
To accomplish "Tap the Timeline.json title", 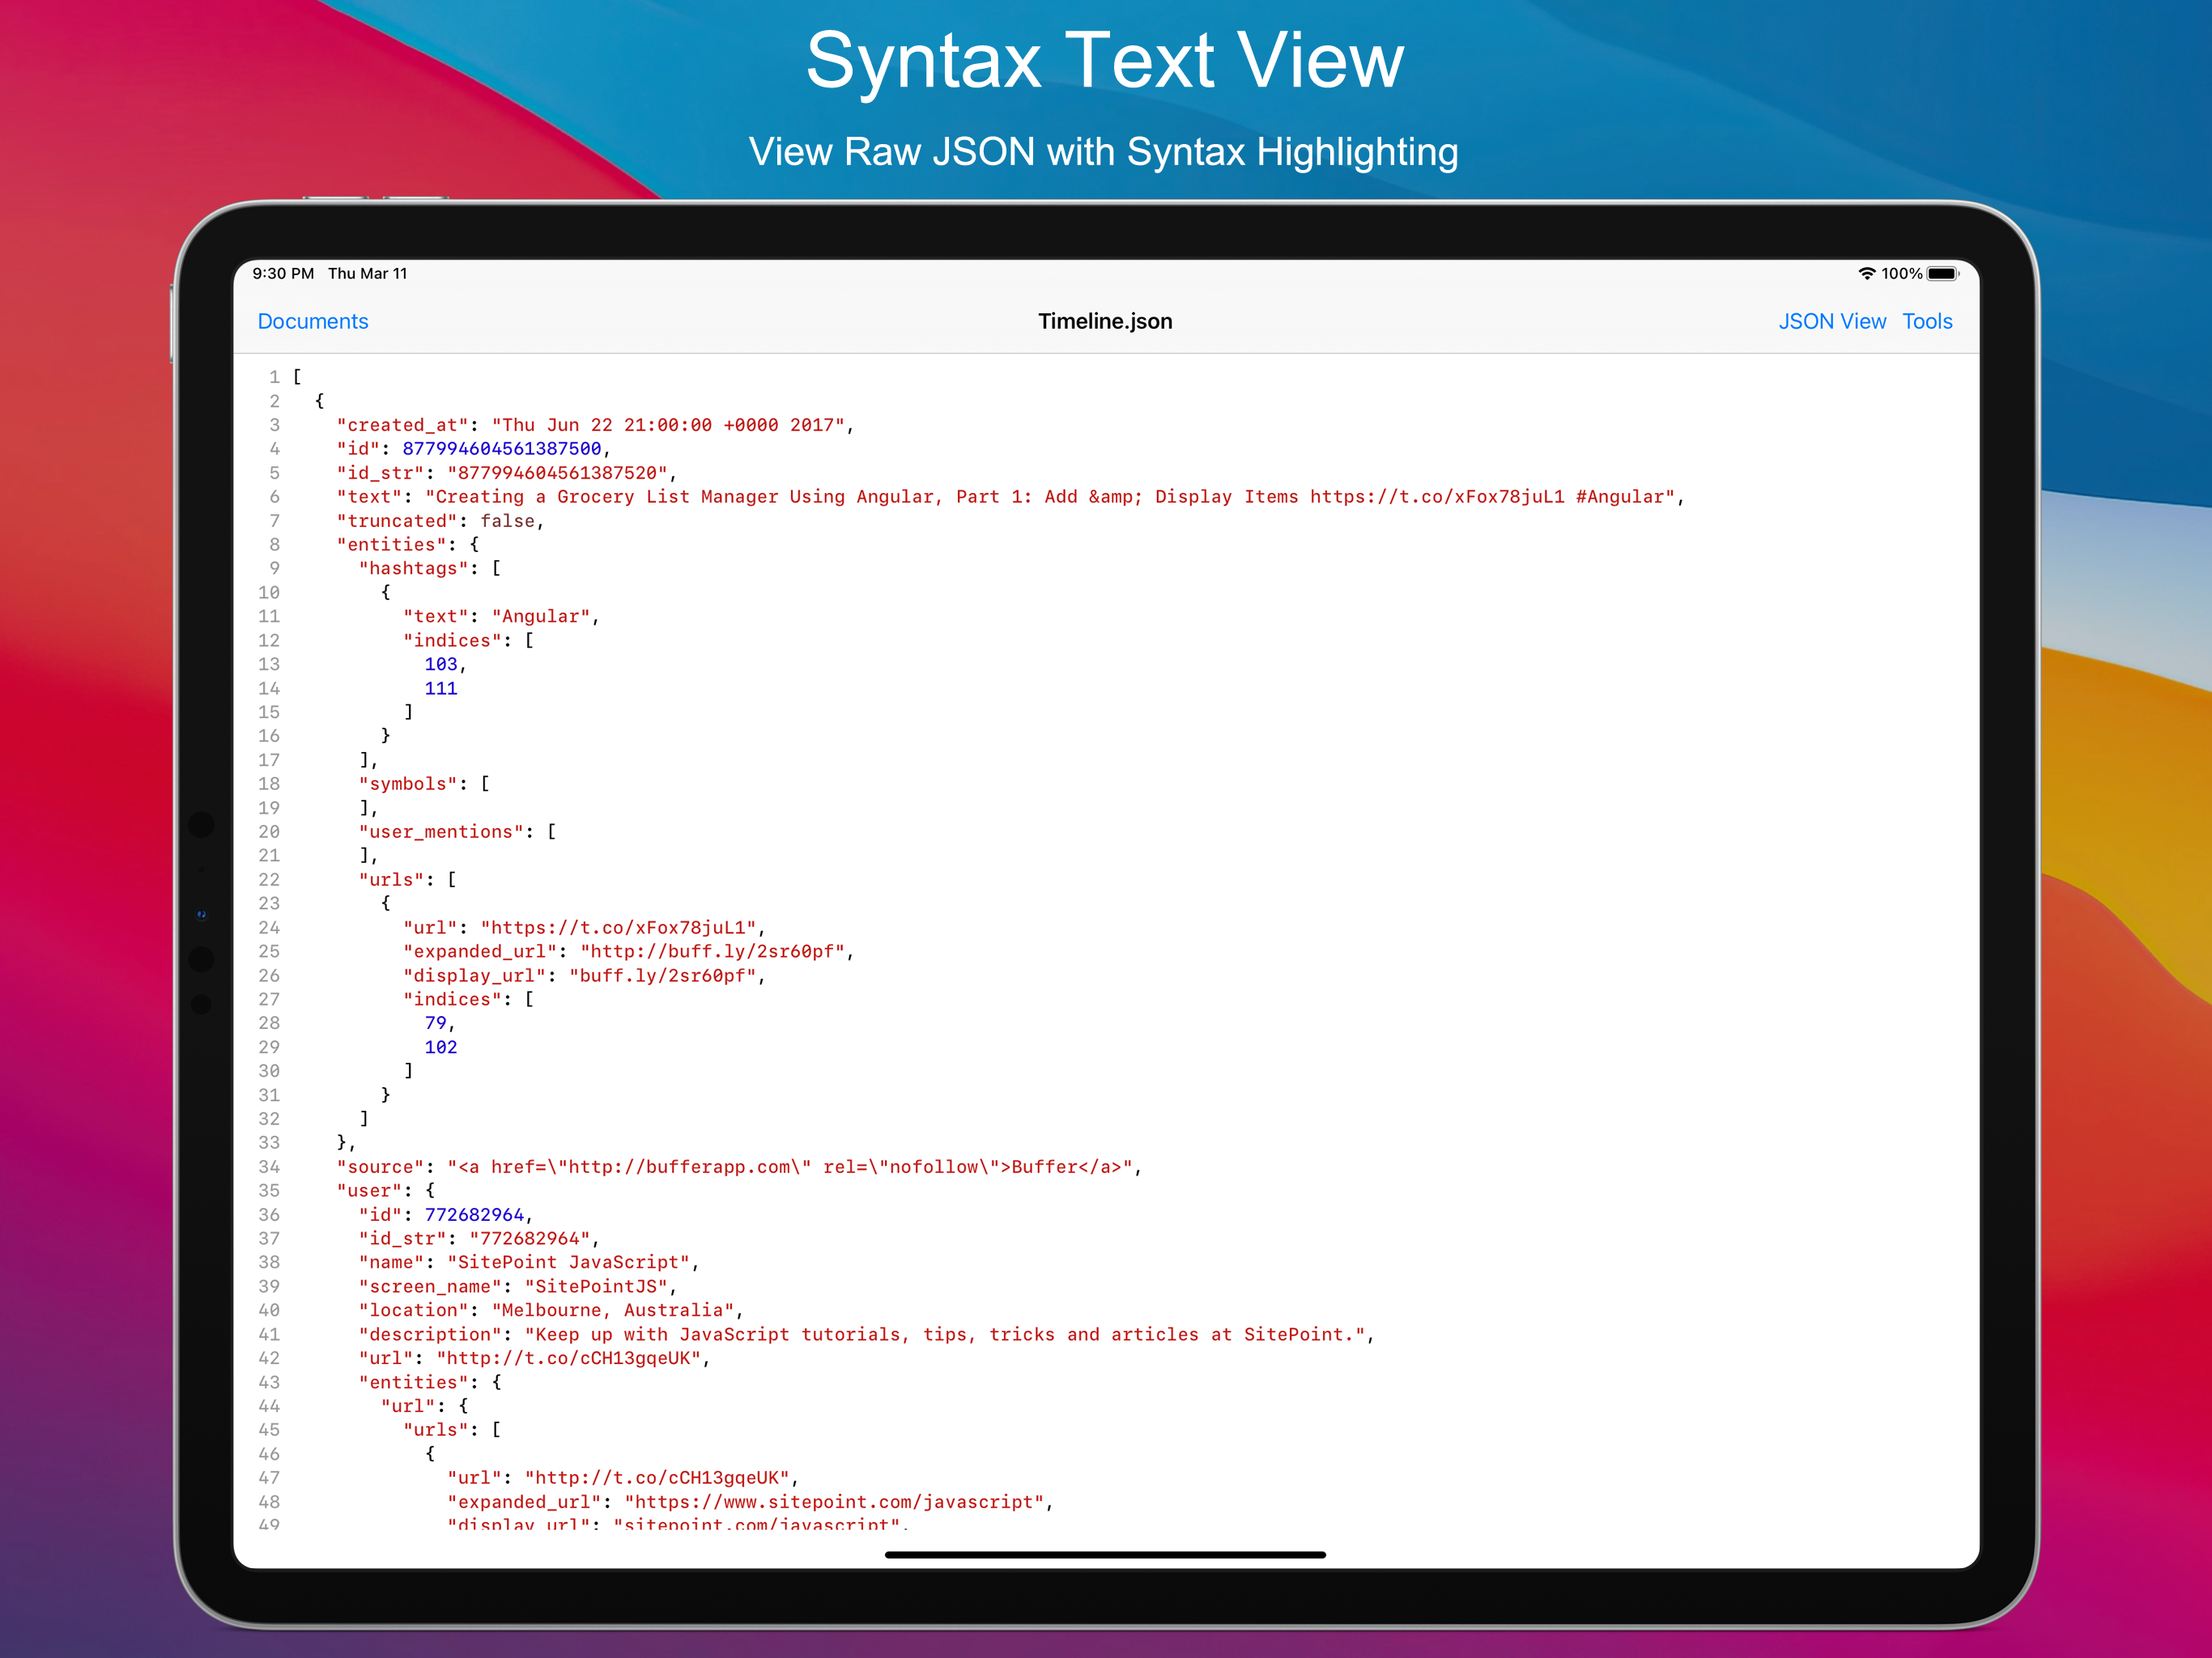I will (x=1104, y=321).
